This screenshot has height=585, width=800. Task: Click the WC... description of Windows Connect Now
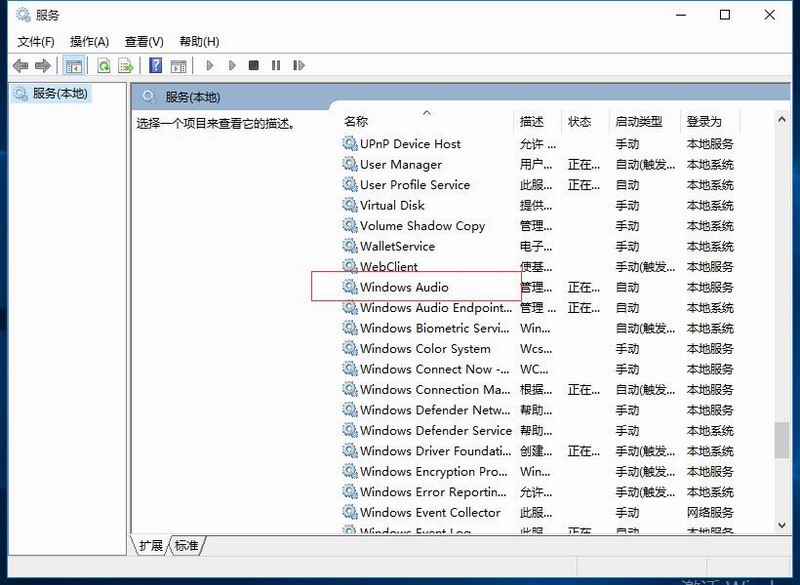point(534,369)
